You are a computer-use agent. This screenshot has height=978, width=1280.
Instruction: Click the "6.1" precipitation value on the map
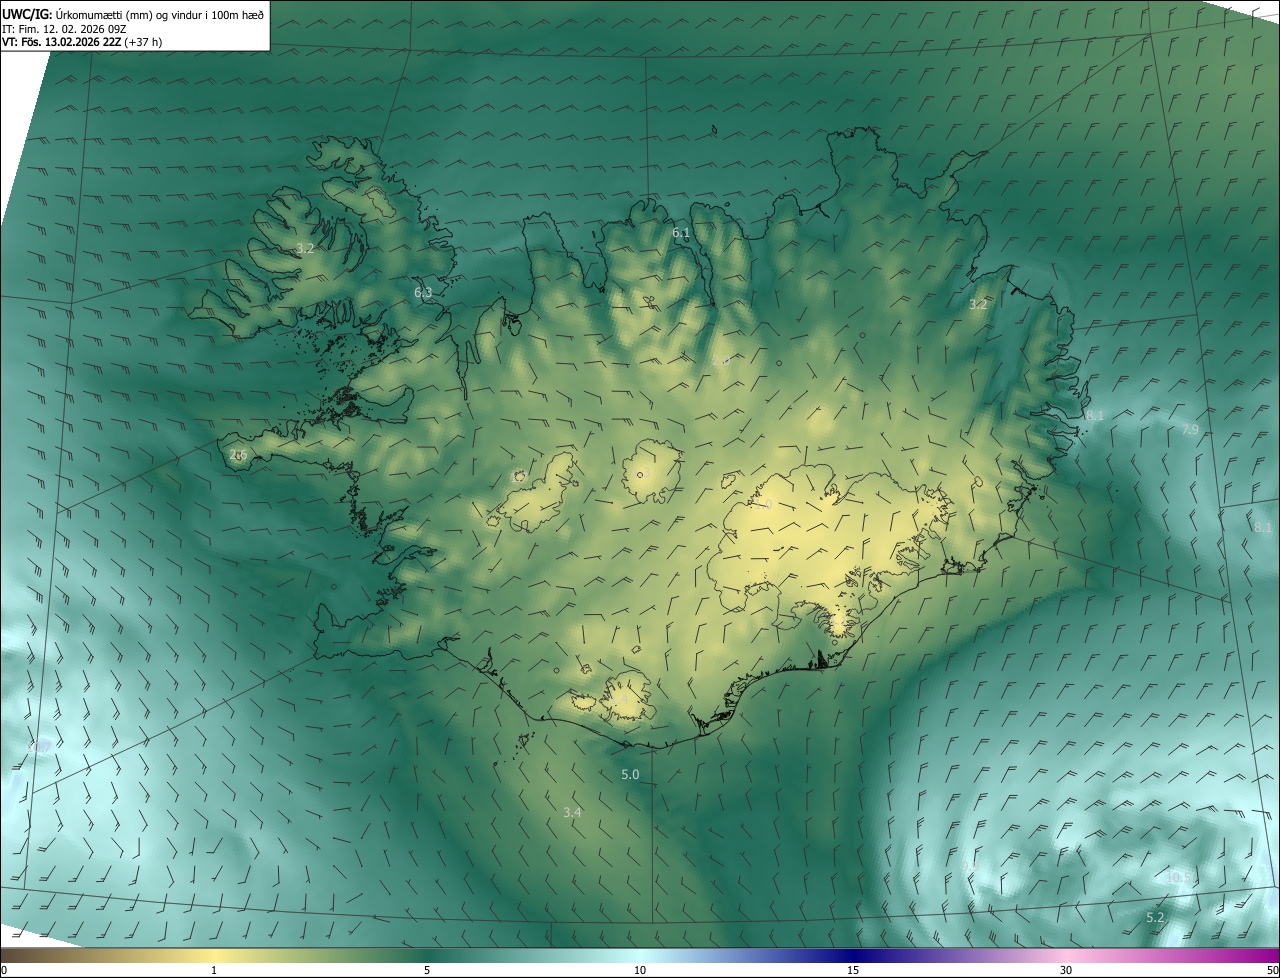click(681, 233)
